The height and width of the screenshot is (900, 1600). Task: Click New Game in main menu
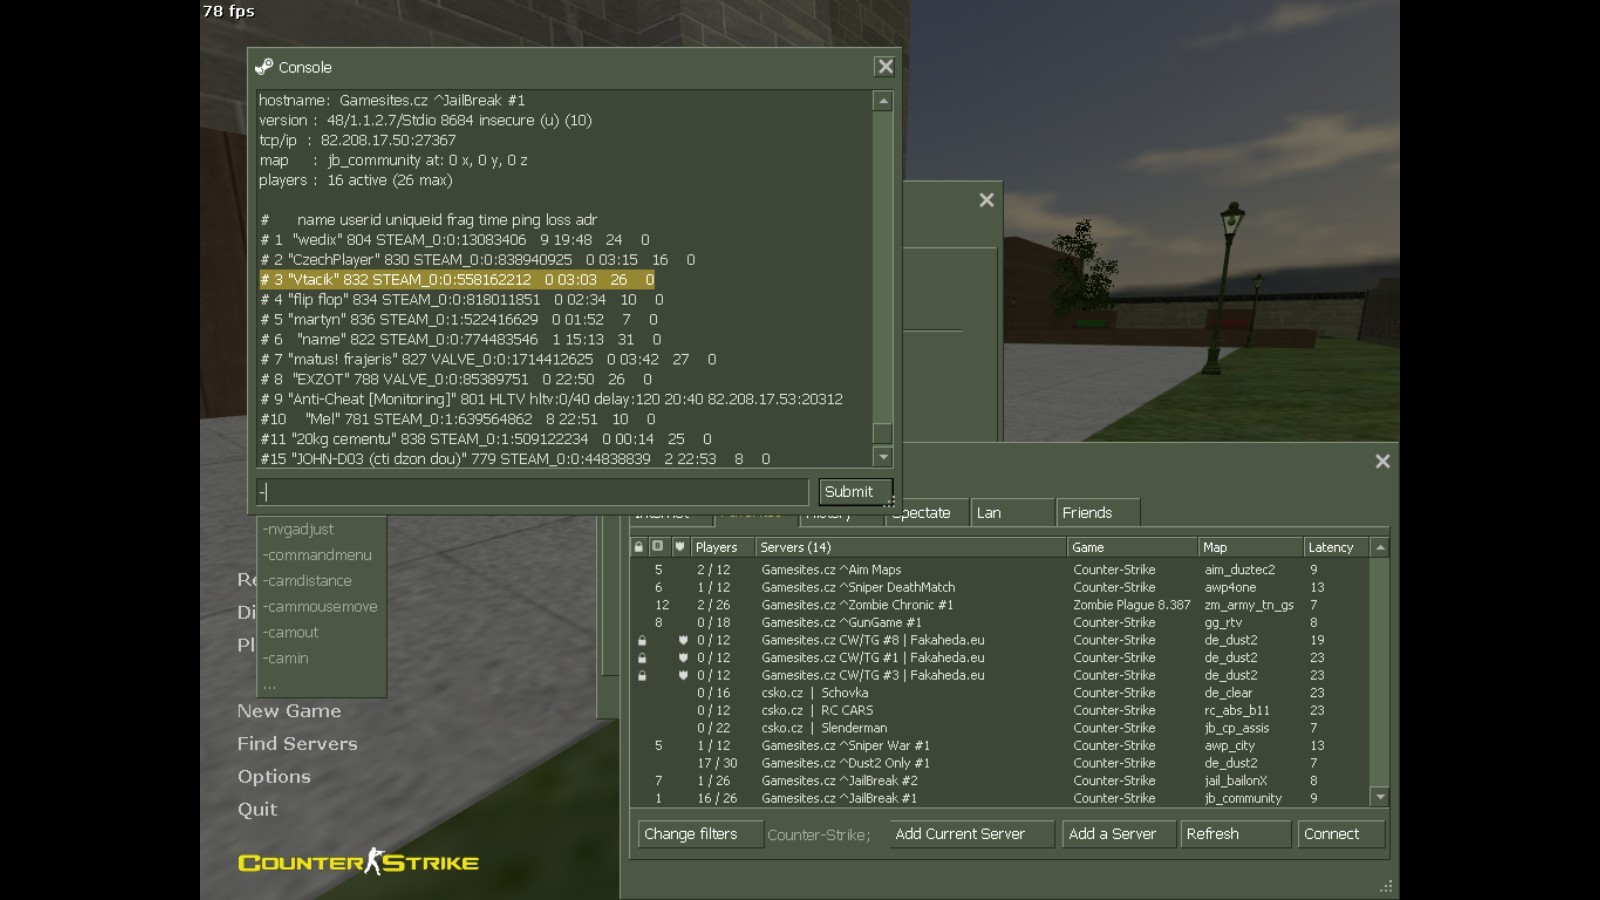pyautogui.click(x=289, y=711)
